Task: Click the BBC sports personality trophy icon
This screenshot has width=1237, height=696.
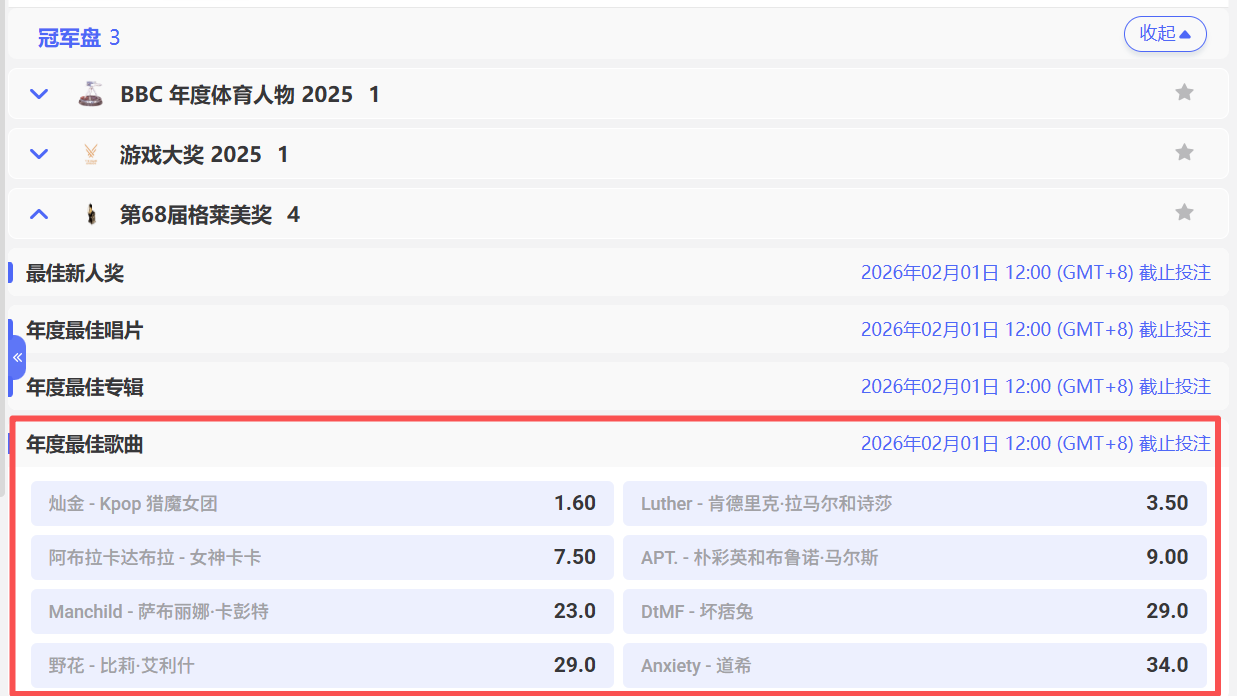Action: (91, 94)
